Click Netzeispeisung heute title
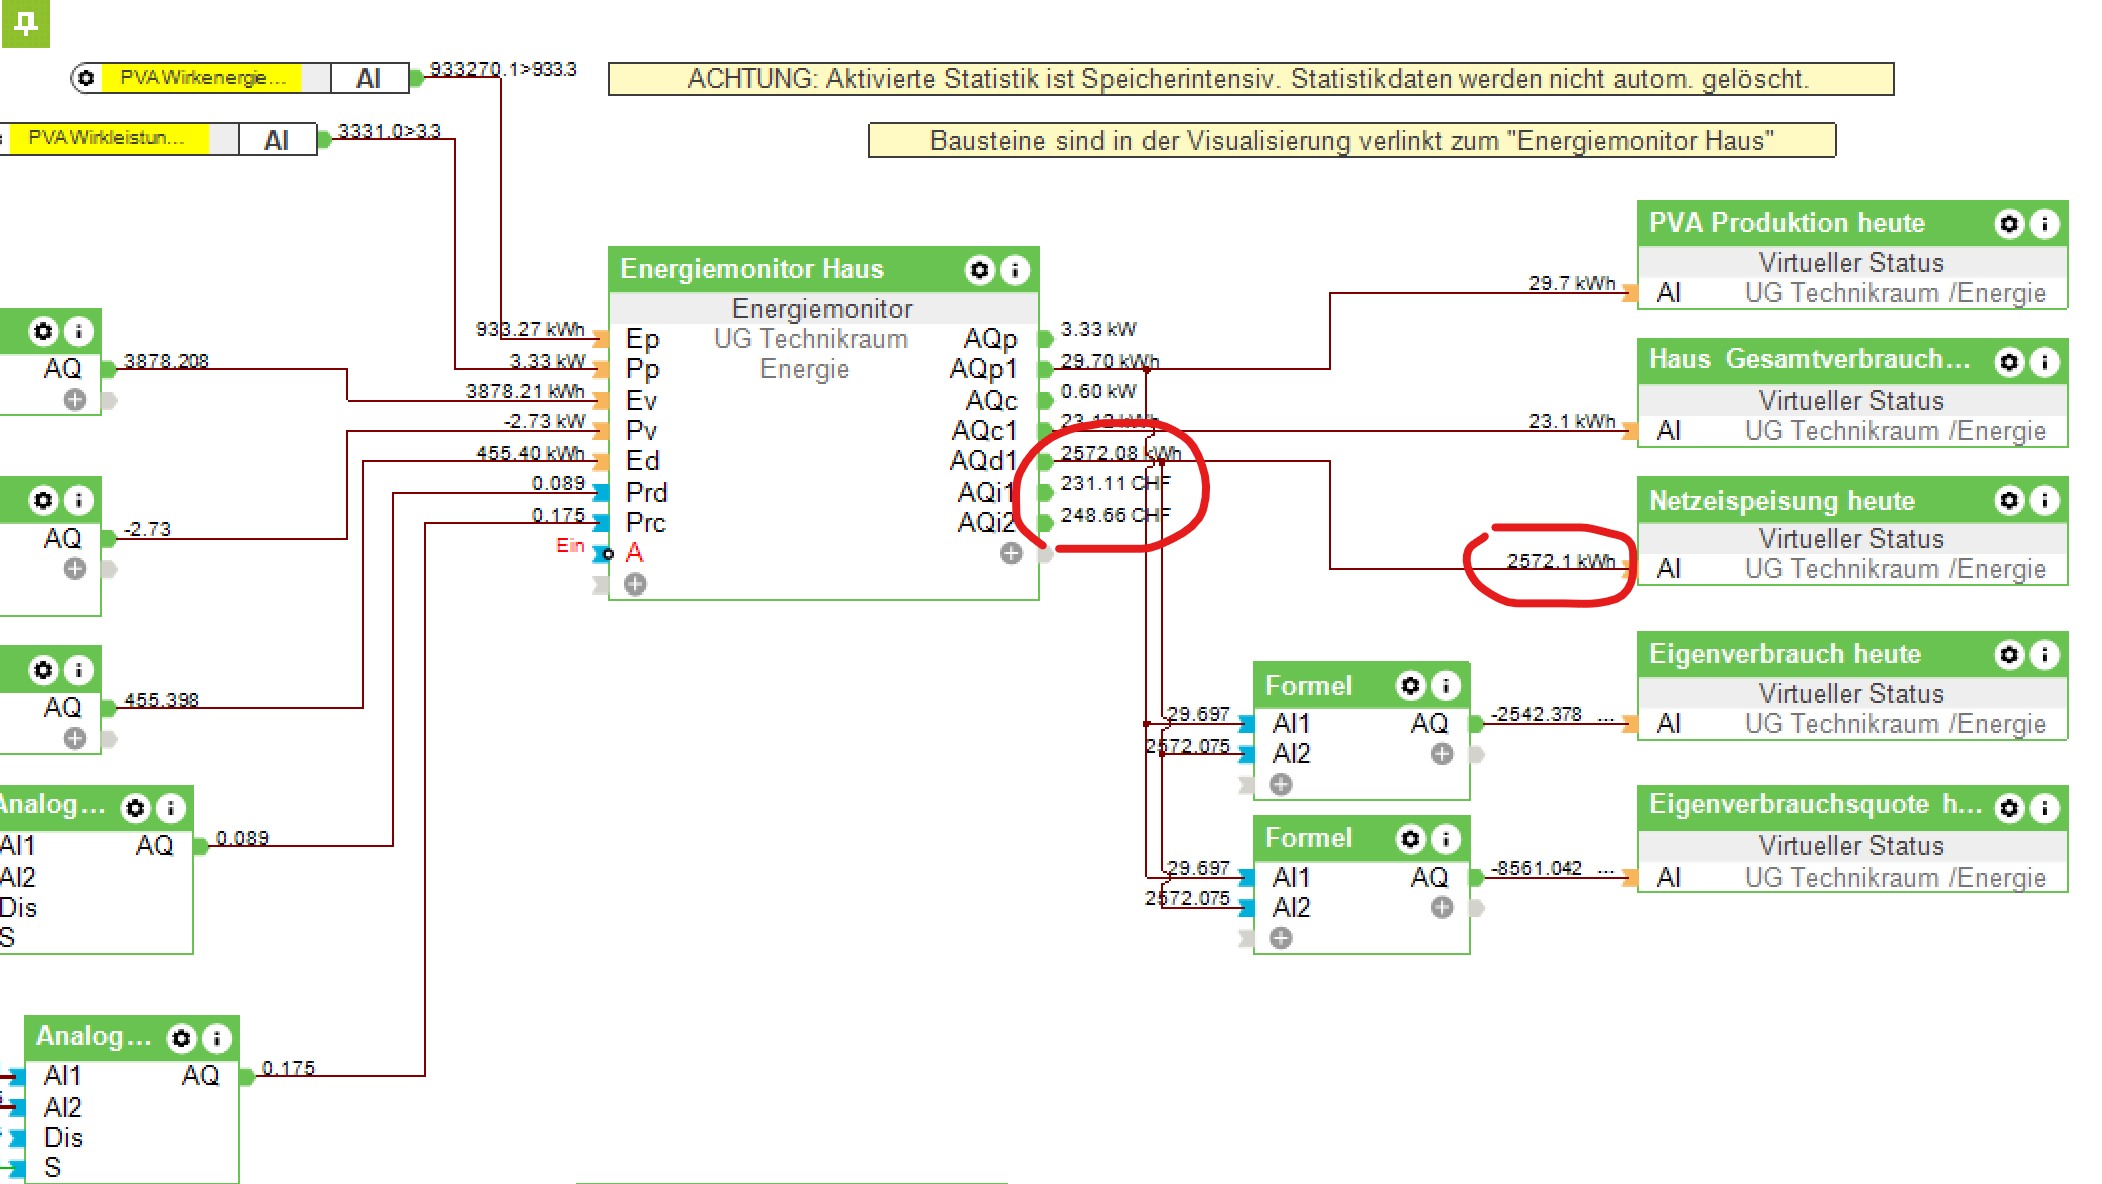This screenshot has width=2102, height=1184. 1782,500
